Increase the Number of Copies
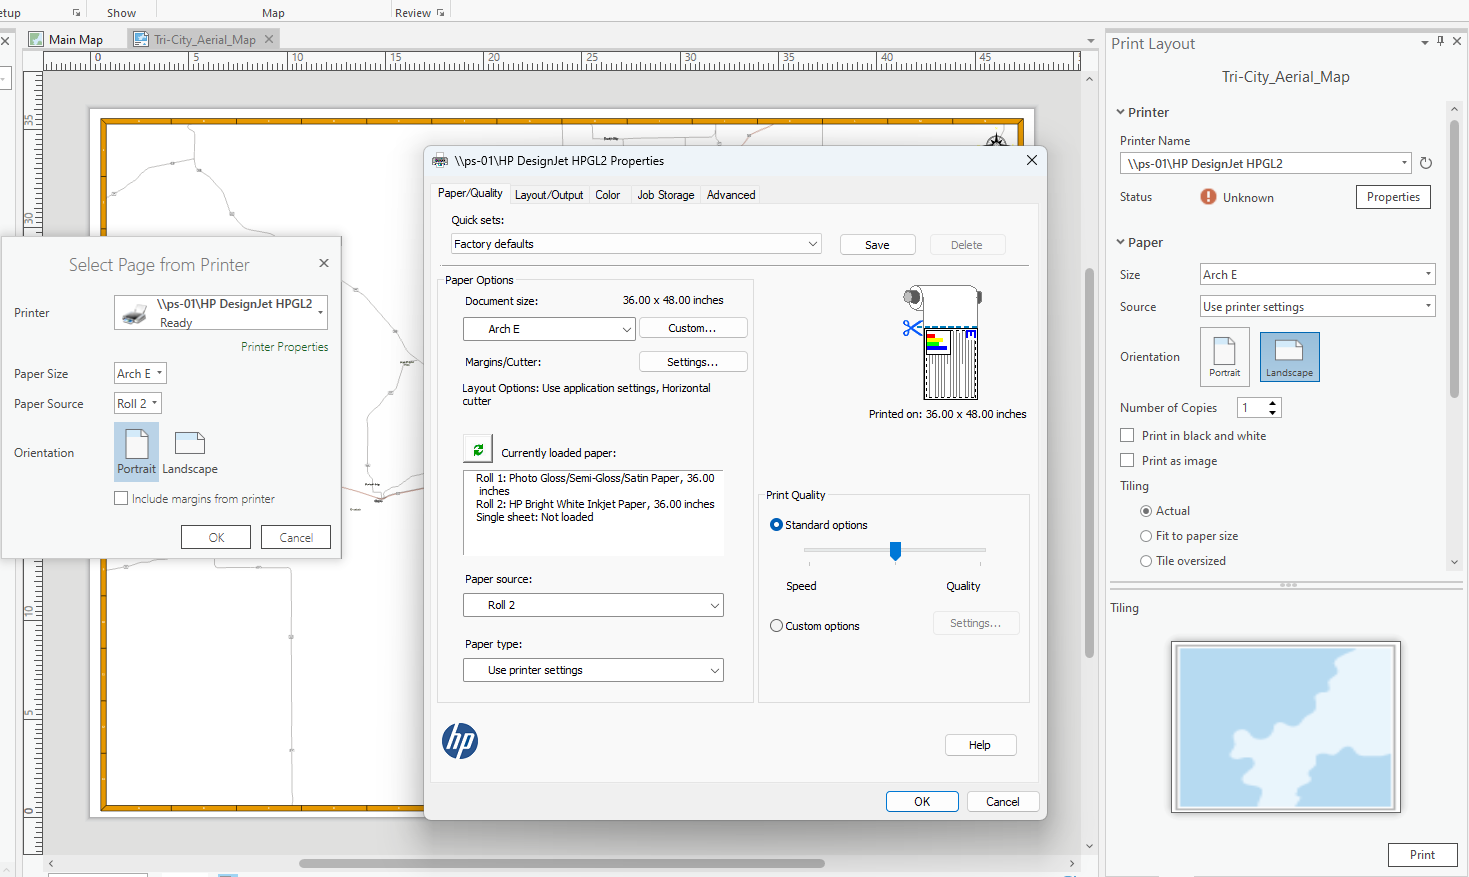The height and width of the screenshot is (877, 1469). 1273,403
